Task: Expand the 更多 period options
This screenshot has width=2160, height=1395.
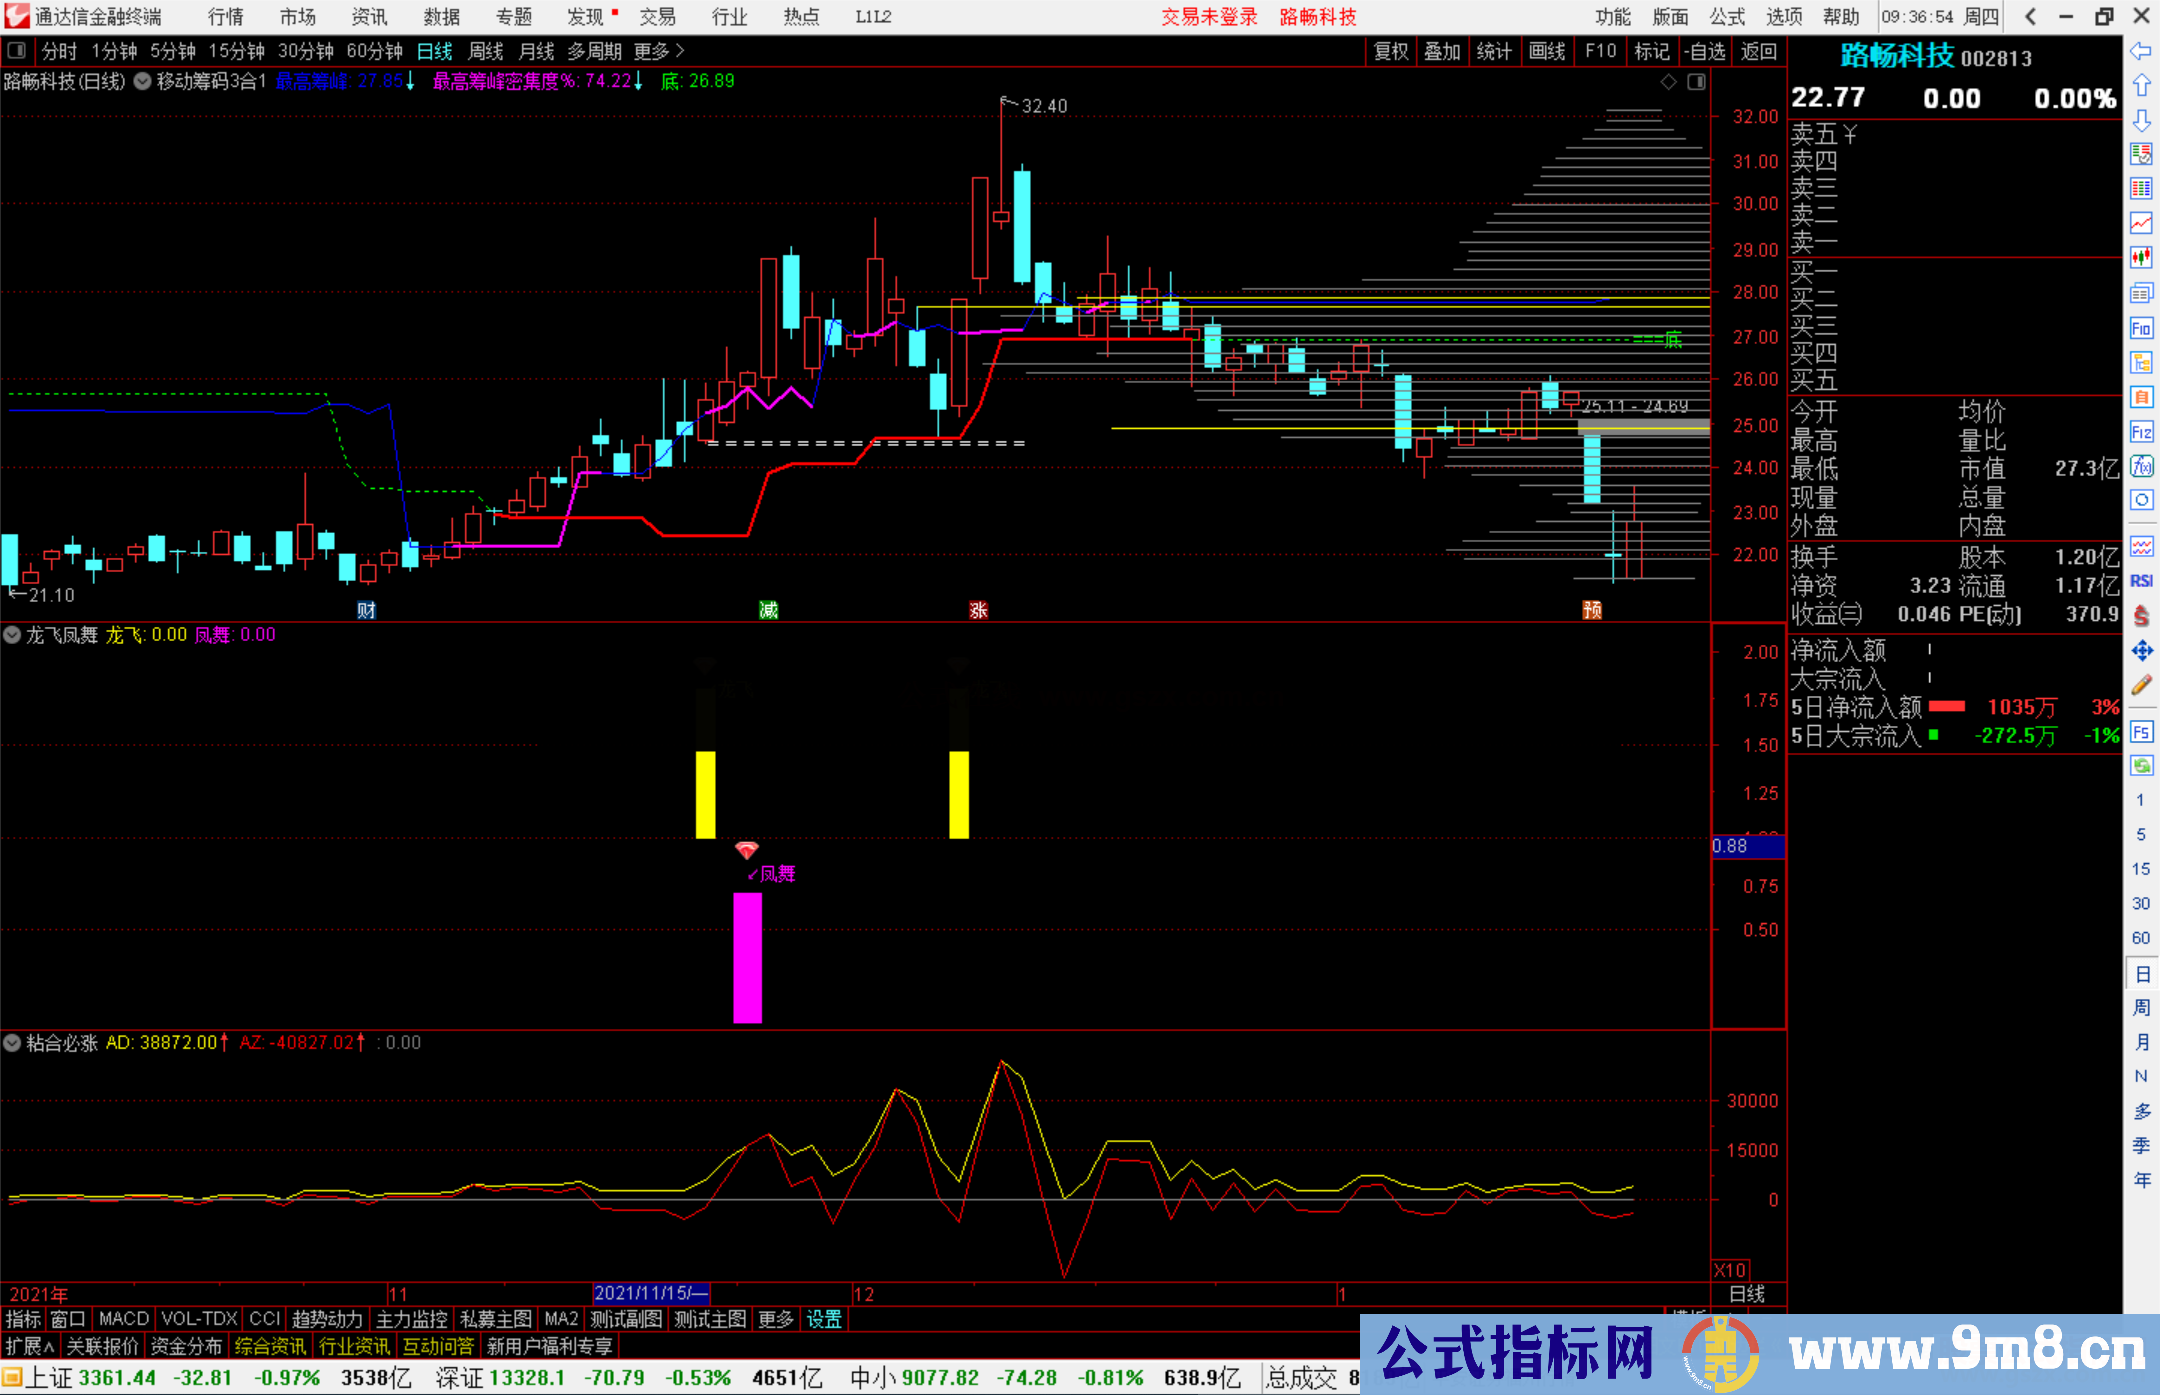Action: click(x=659, y=51)
